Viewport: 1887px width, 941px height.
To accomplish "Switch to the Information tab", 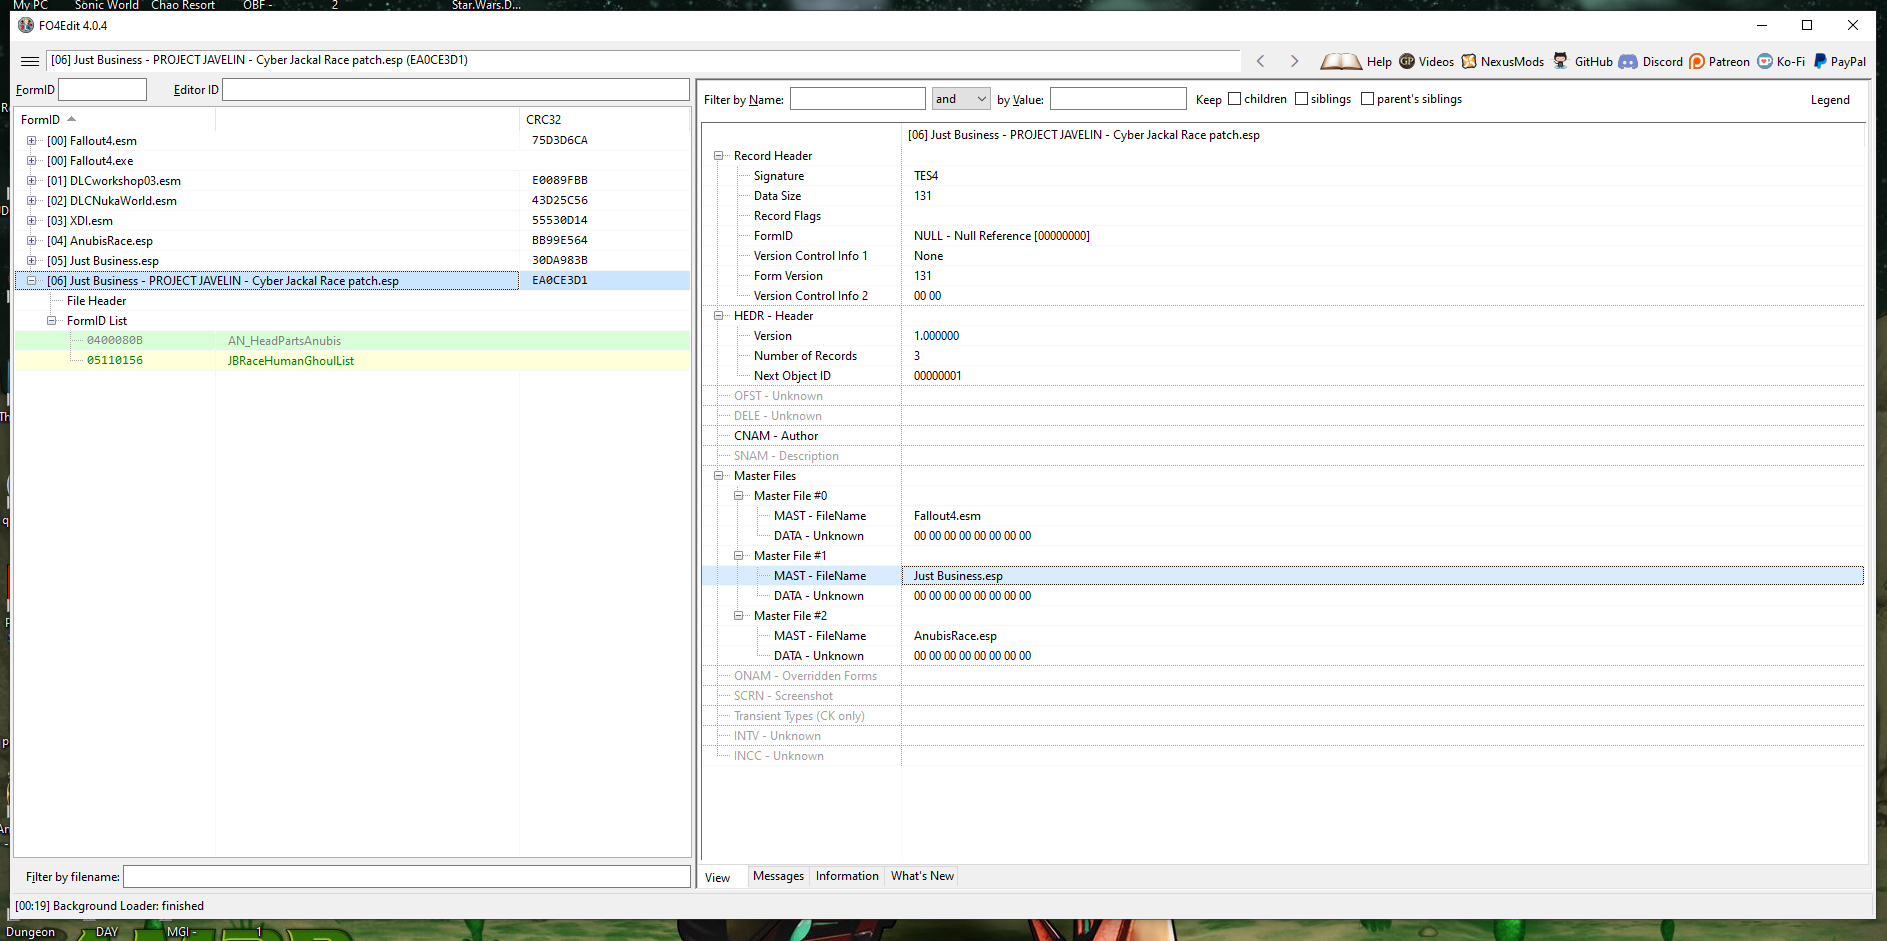I will [x=847, y=876].
